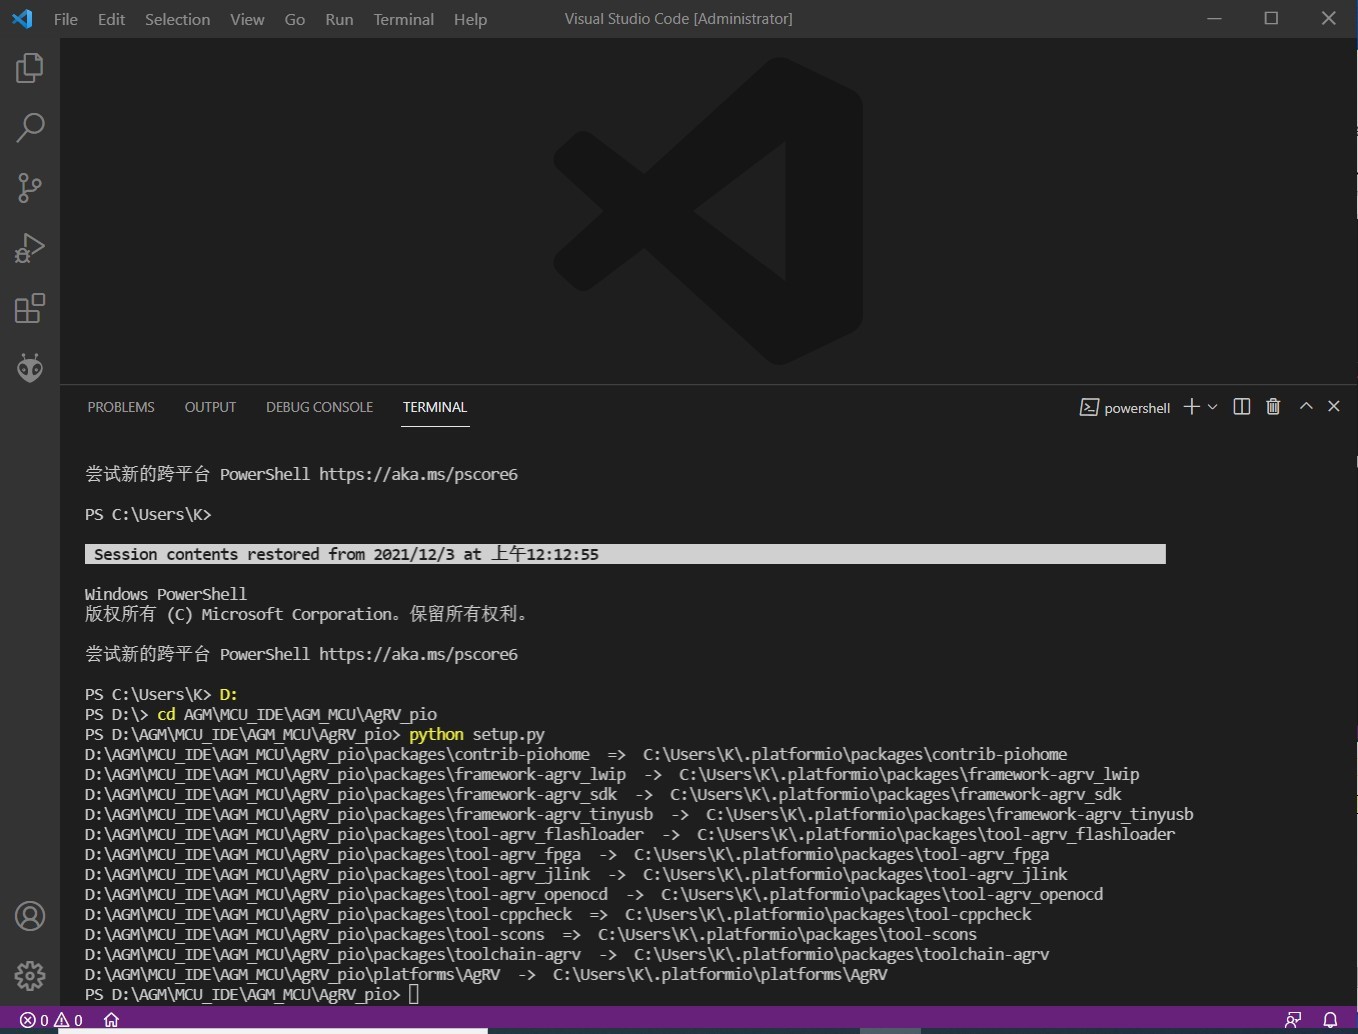Close the terminal panel
1358x1034 pixels.
click(x=1334, y=406)
